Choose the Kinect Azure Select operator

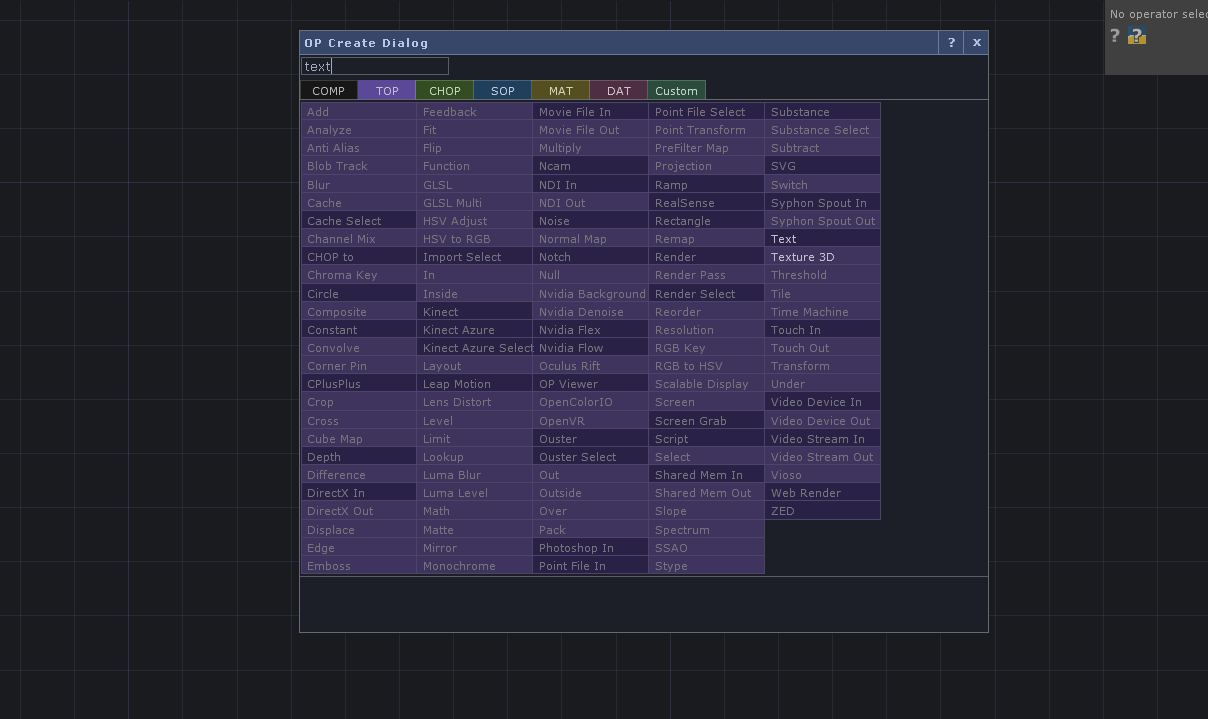click(475, 348)
